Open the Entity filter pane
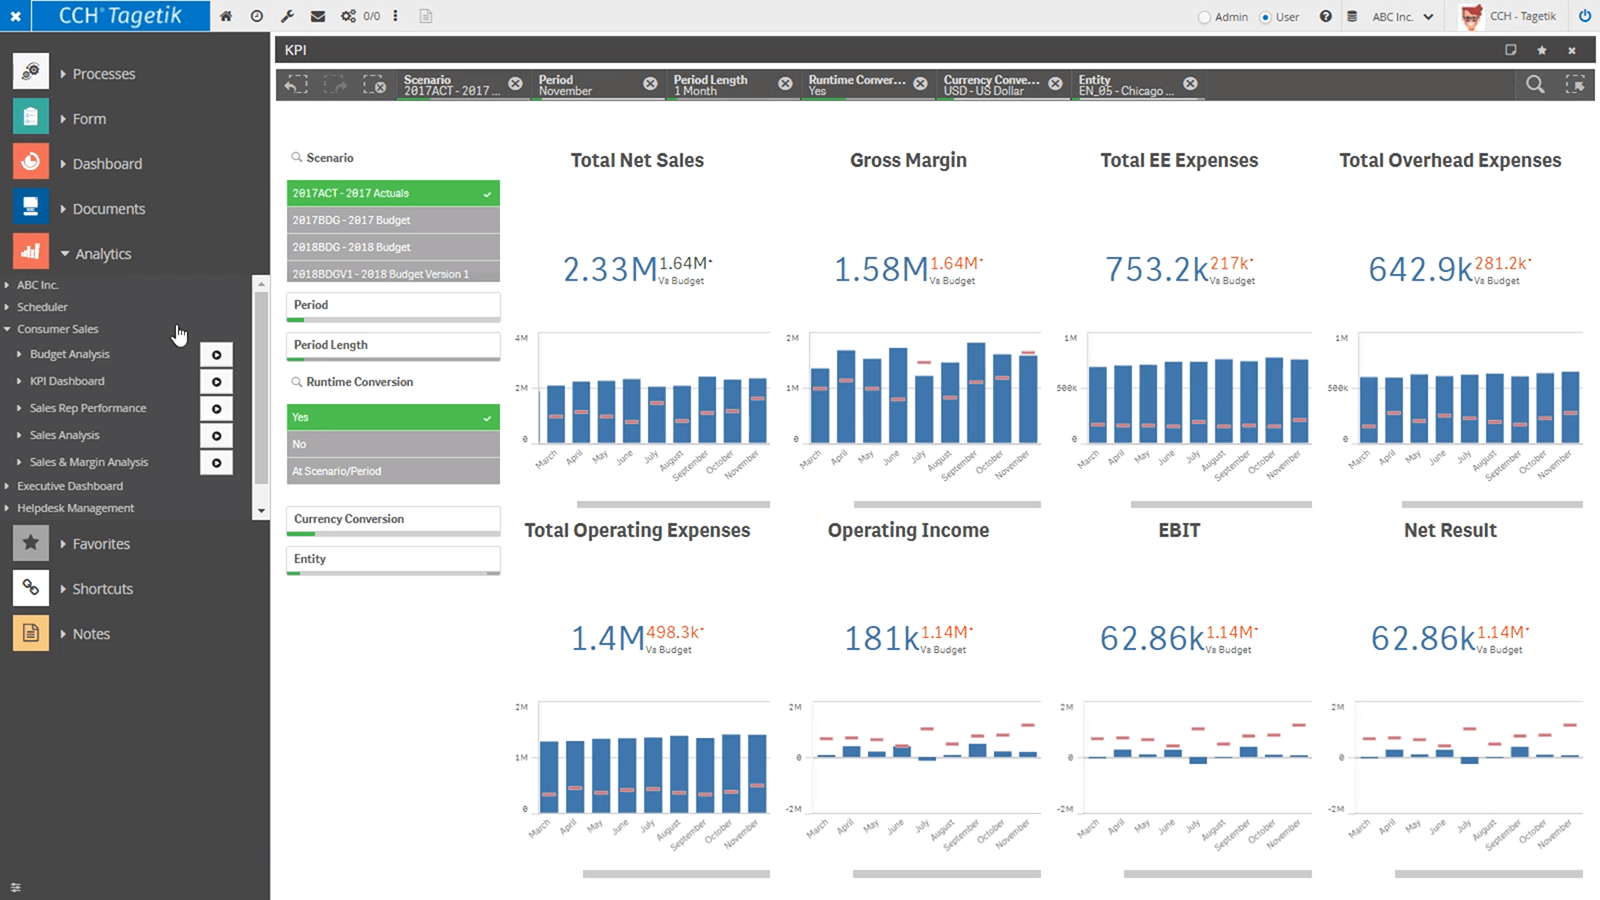This screenshot has width=1600, height=900. (393, 560)
